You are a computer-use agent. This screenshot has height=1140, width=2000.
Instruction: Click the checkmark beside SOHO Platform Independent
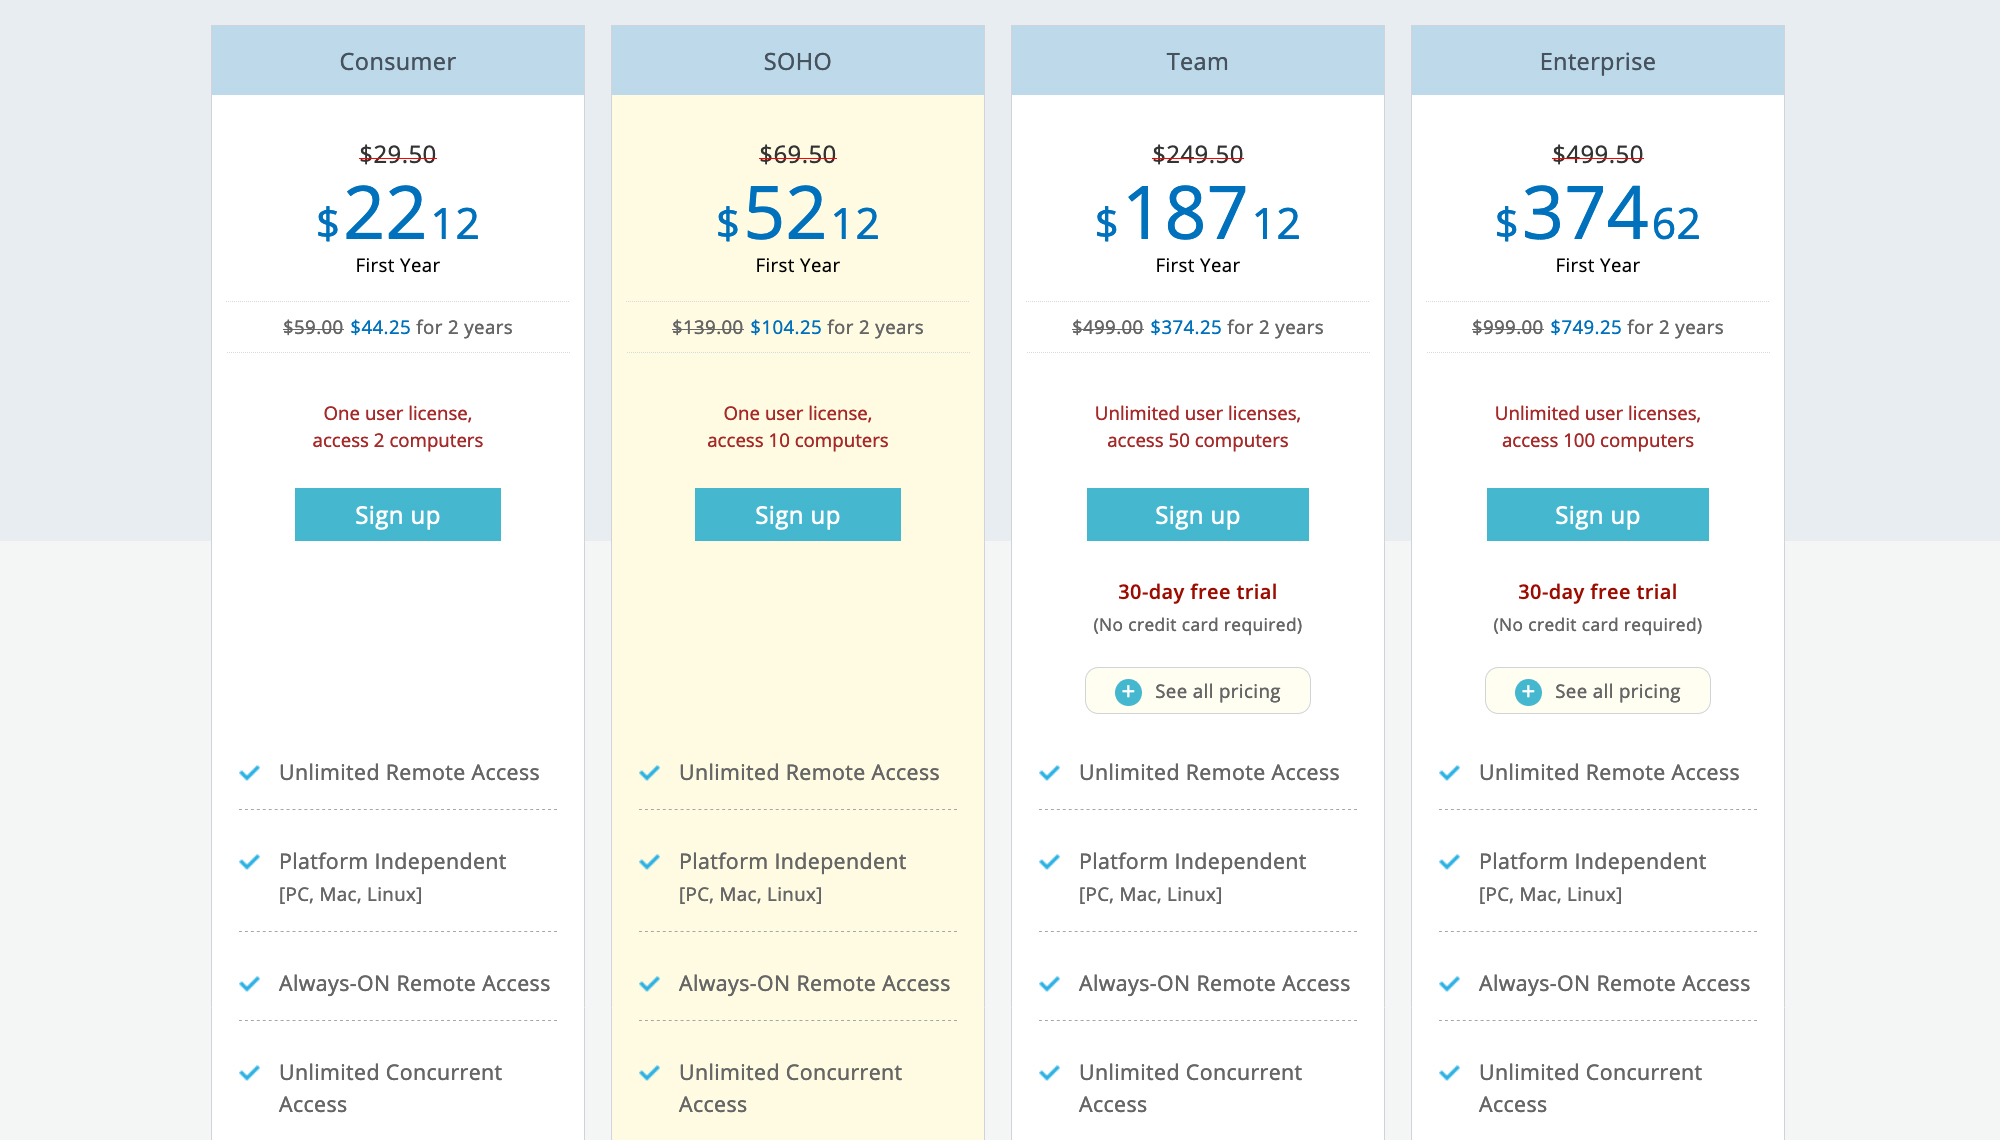point(650,862)
